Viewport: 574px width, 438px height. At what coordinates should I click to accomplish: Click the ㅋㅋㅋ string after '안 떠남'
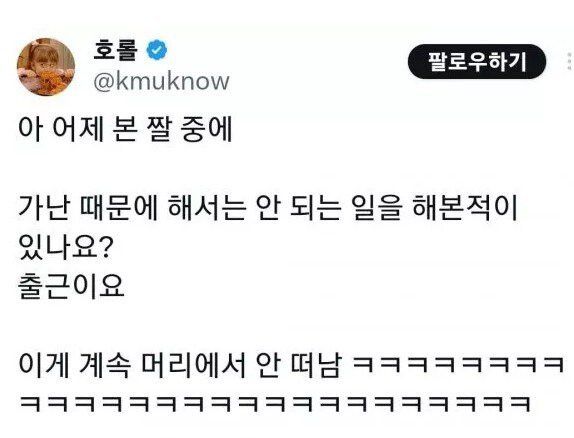(x=458, y=364)
